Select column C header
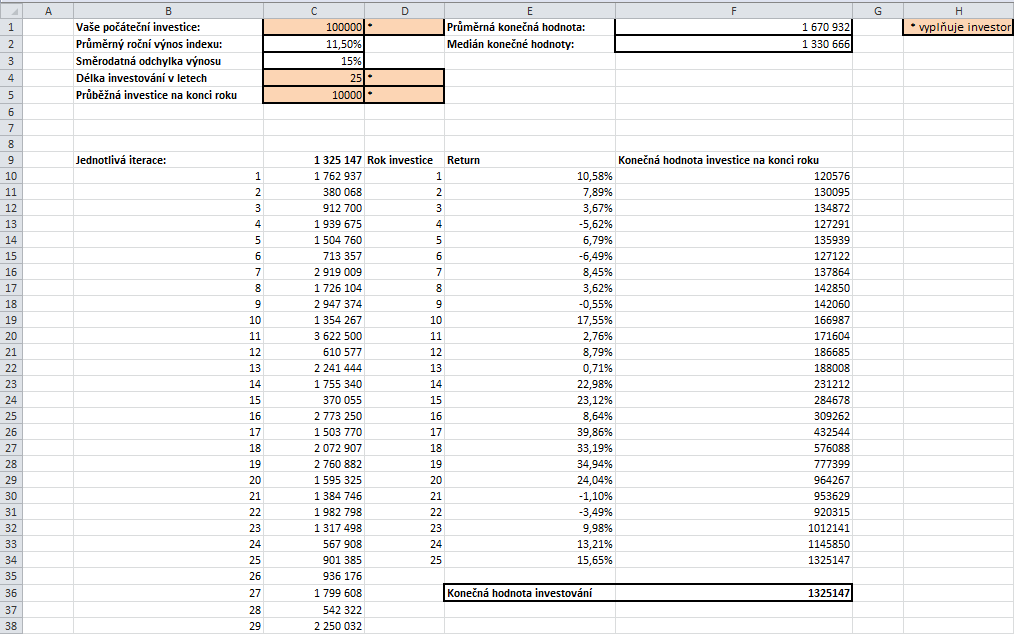This screenshot has height=634, width=1014. pos(314,10)
